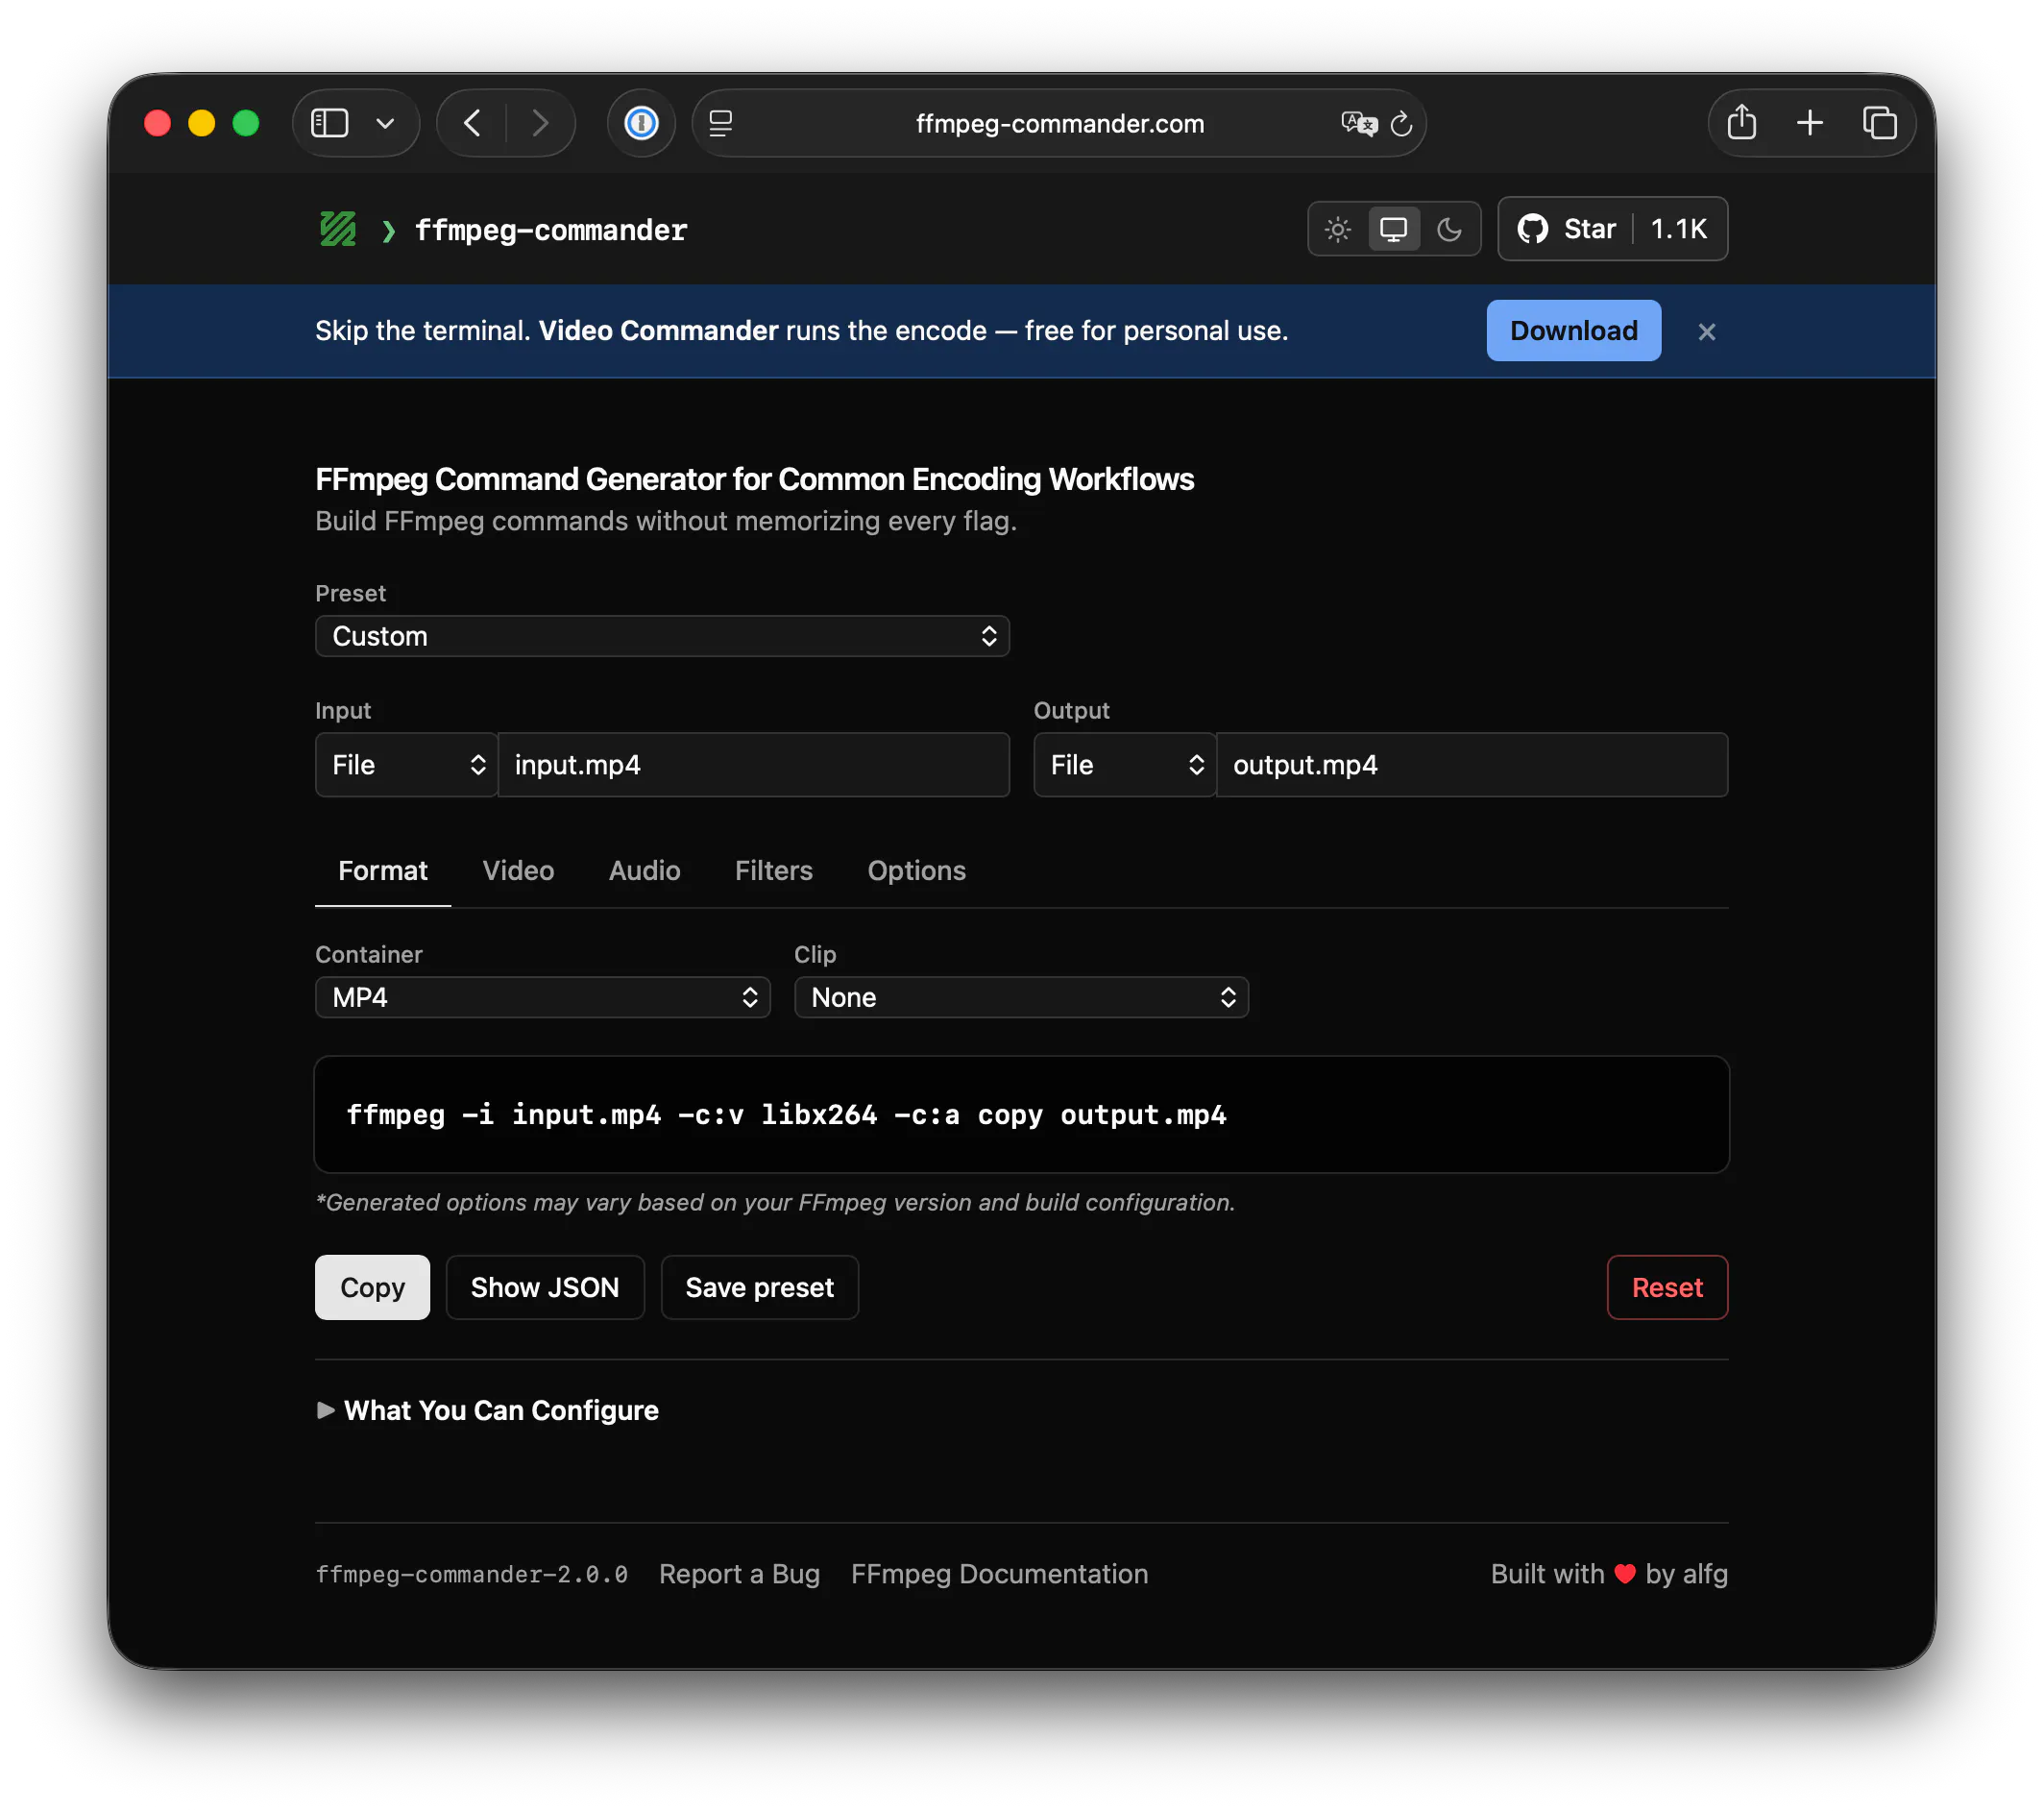Click the Video Commander banner text
Viewport: 2044px width, 1812px height.
pyautogui.click(x=658, y=331)
